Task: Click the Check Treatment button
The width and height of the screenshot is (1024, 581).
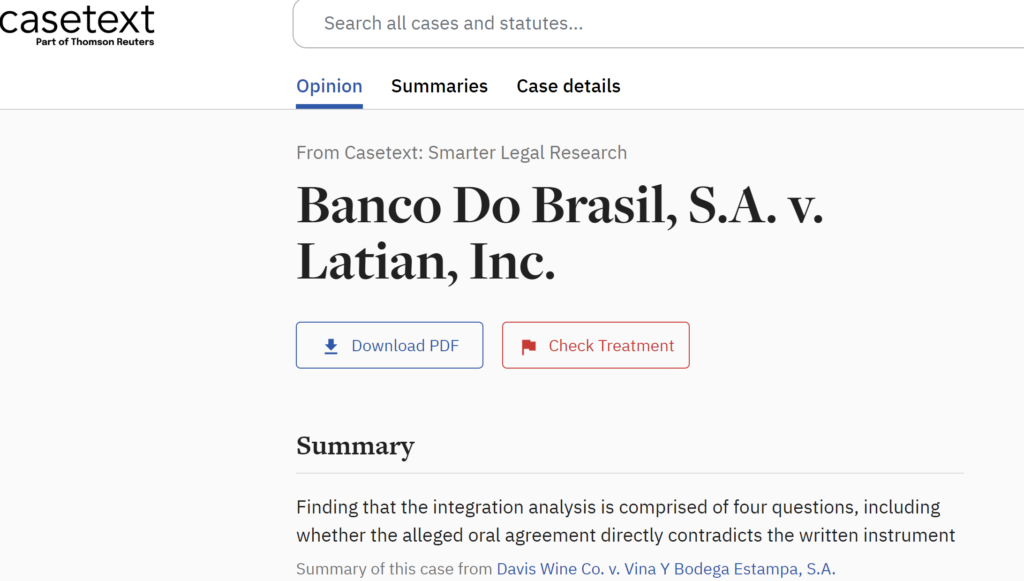Action: pyautogui.click(x=596, y=345)
